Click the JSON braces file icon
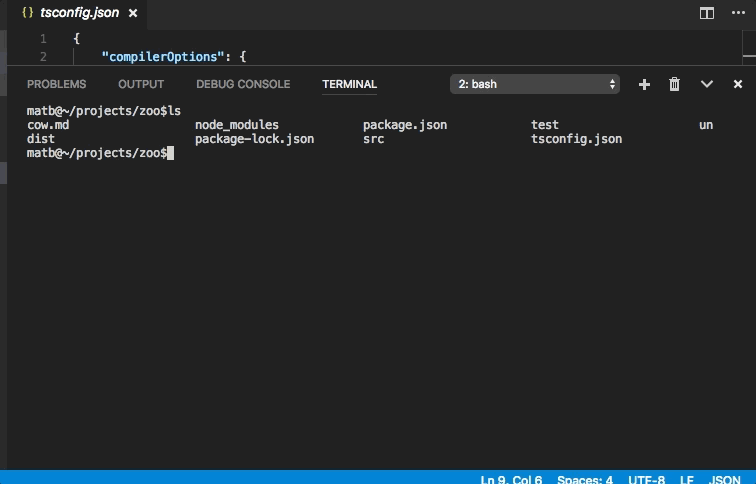 [27, 13]
